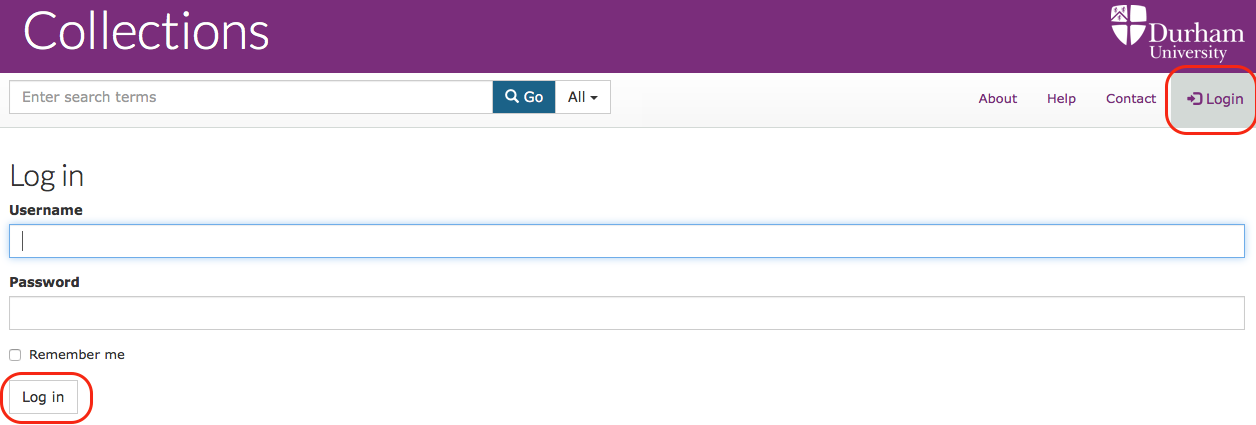This screenshot has height=425, width=1256.
Task: Click the Log in page heading
Action: (47, 176)
